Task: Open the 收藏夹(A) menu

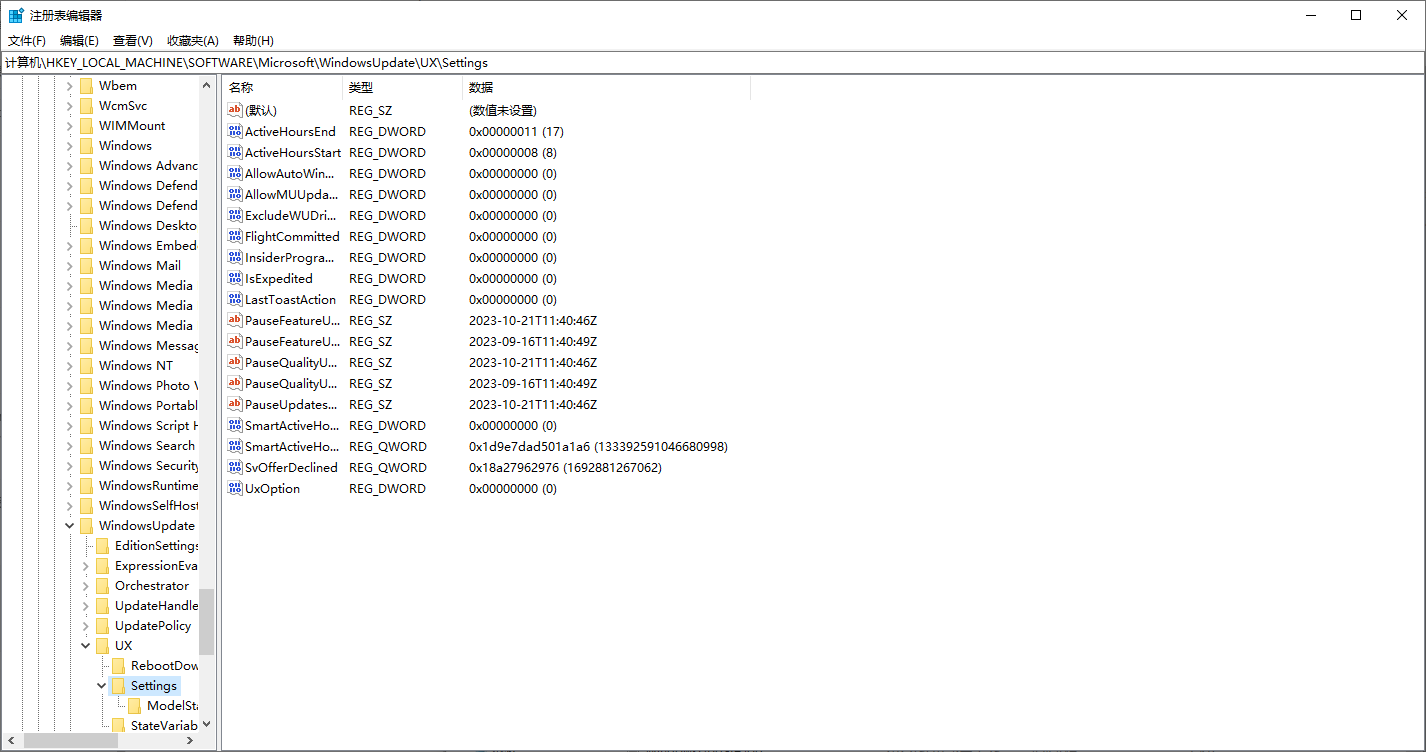Action: (x=193, y=40)
